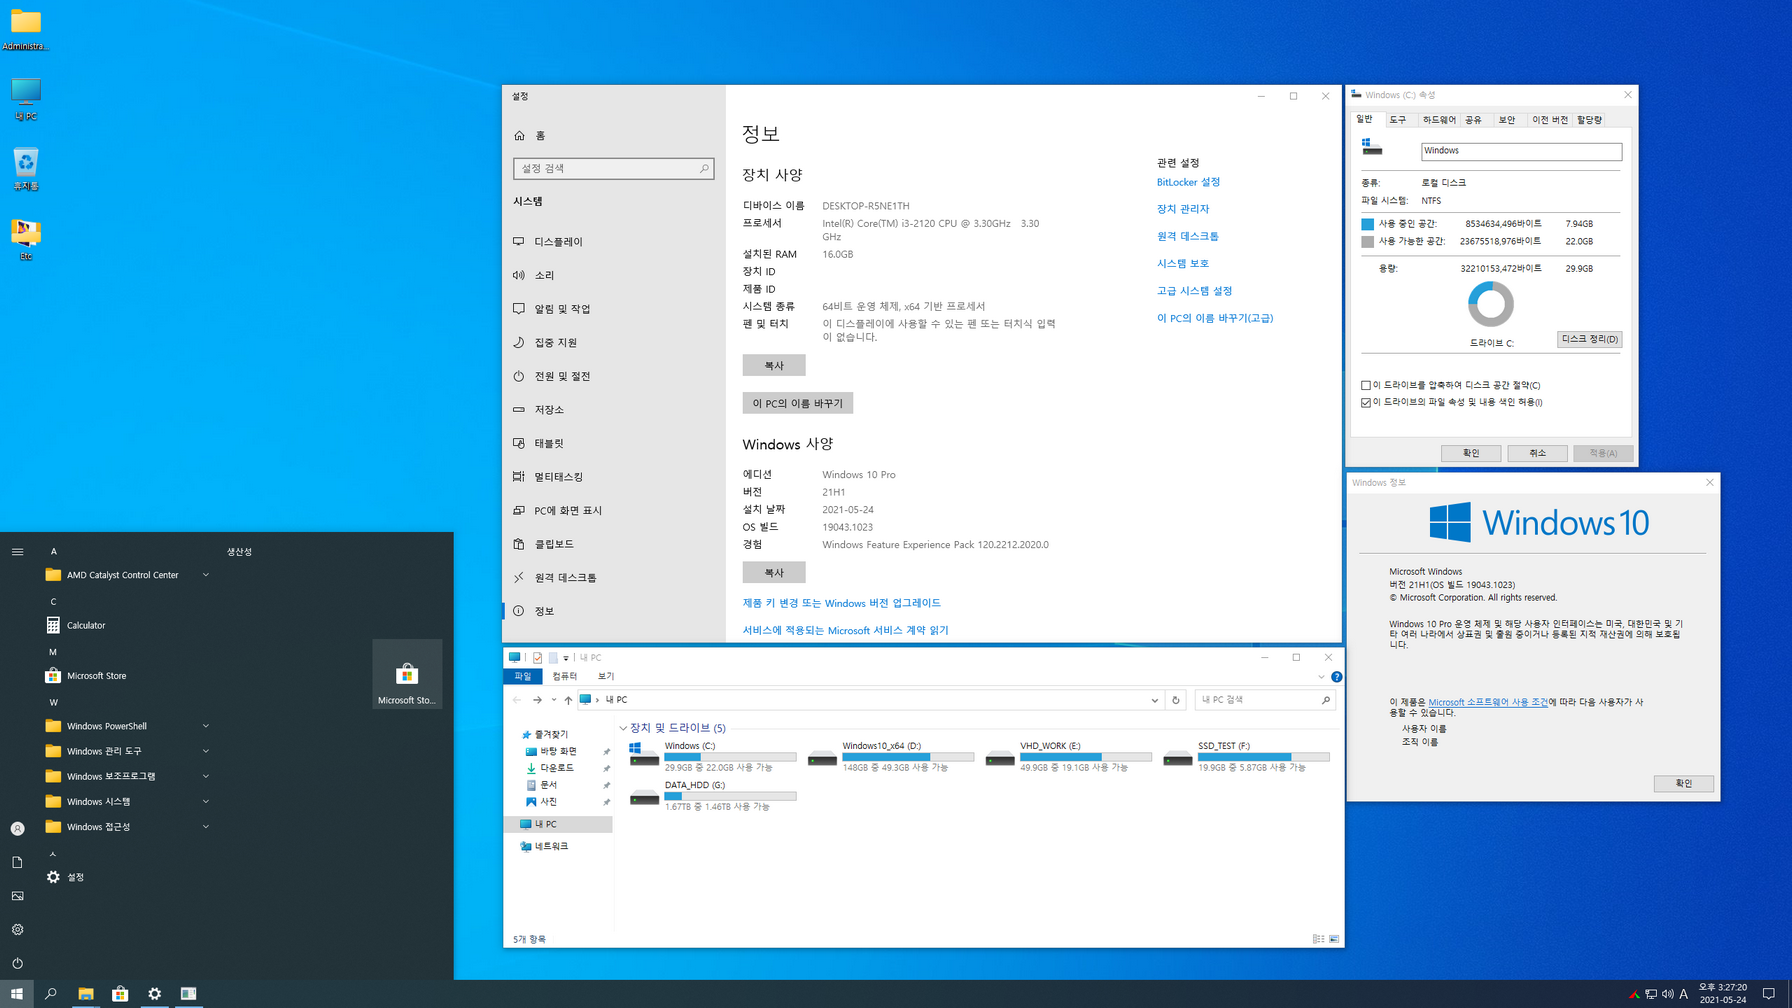This screenshot has height=1008, width=1792.
Task: Expand Windows 접근성 folder
Action: (206, 827)
